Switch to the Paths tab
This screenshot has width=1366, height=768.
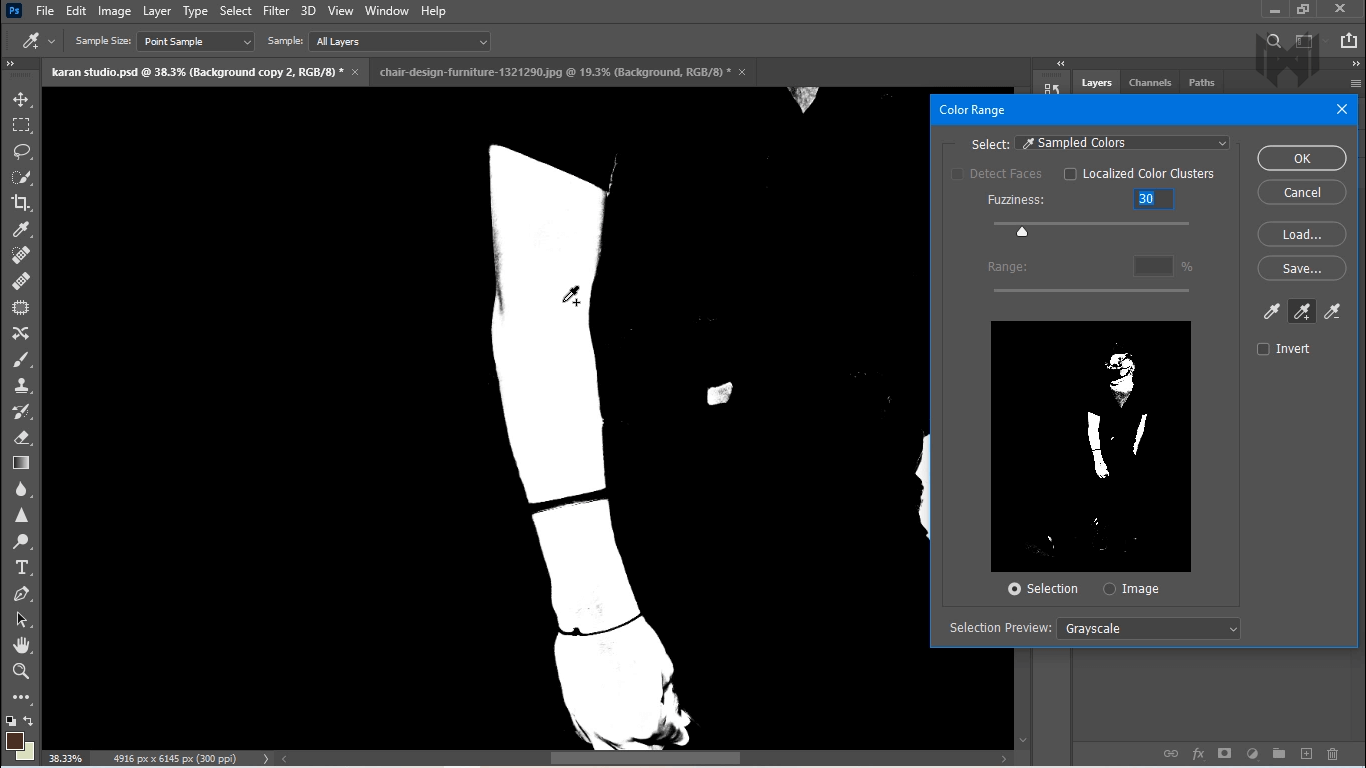(x=1201, y=83)
